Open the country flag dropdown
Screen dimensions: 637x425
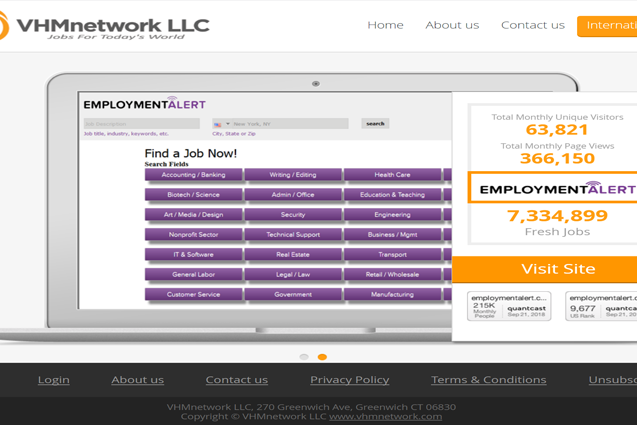click(222, 124)
